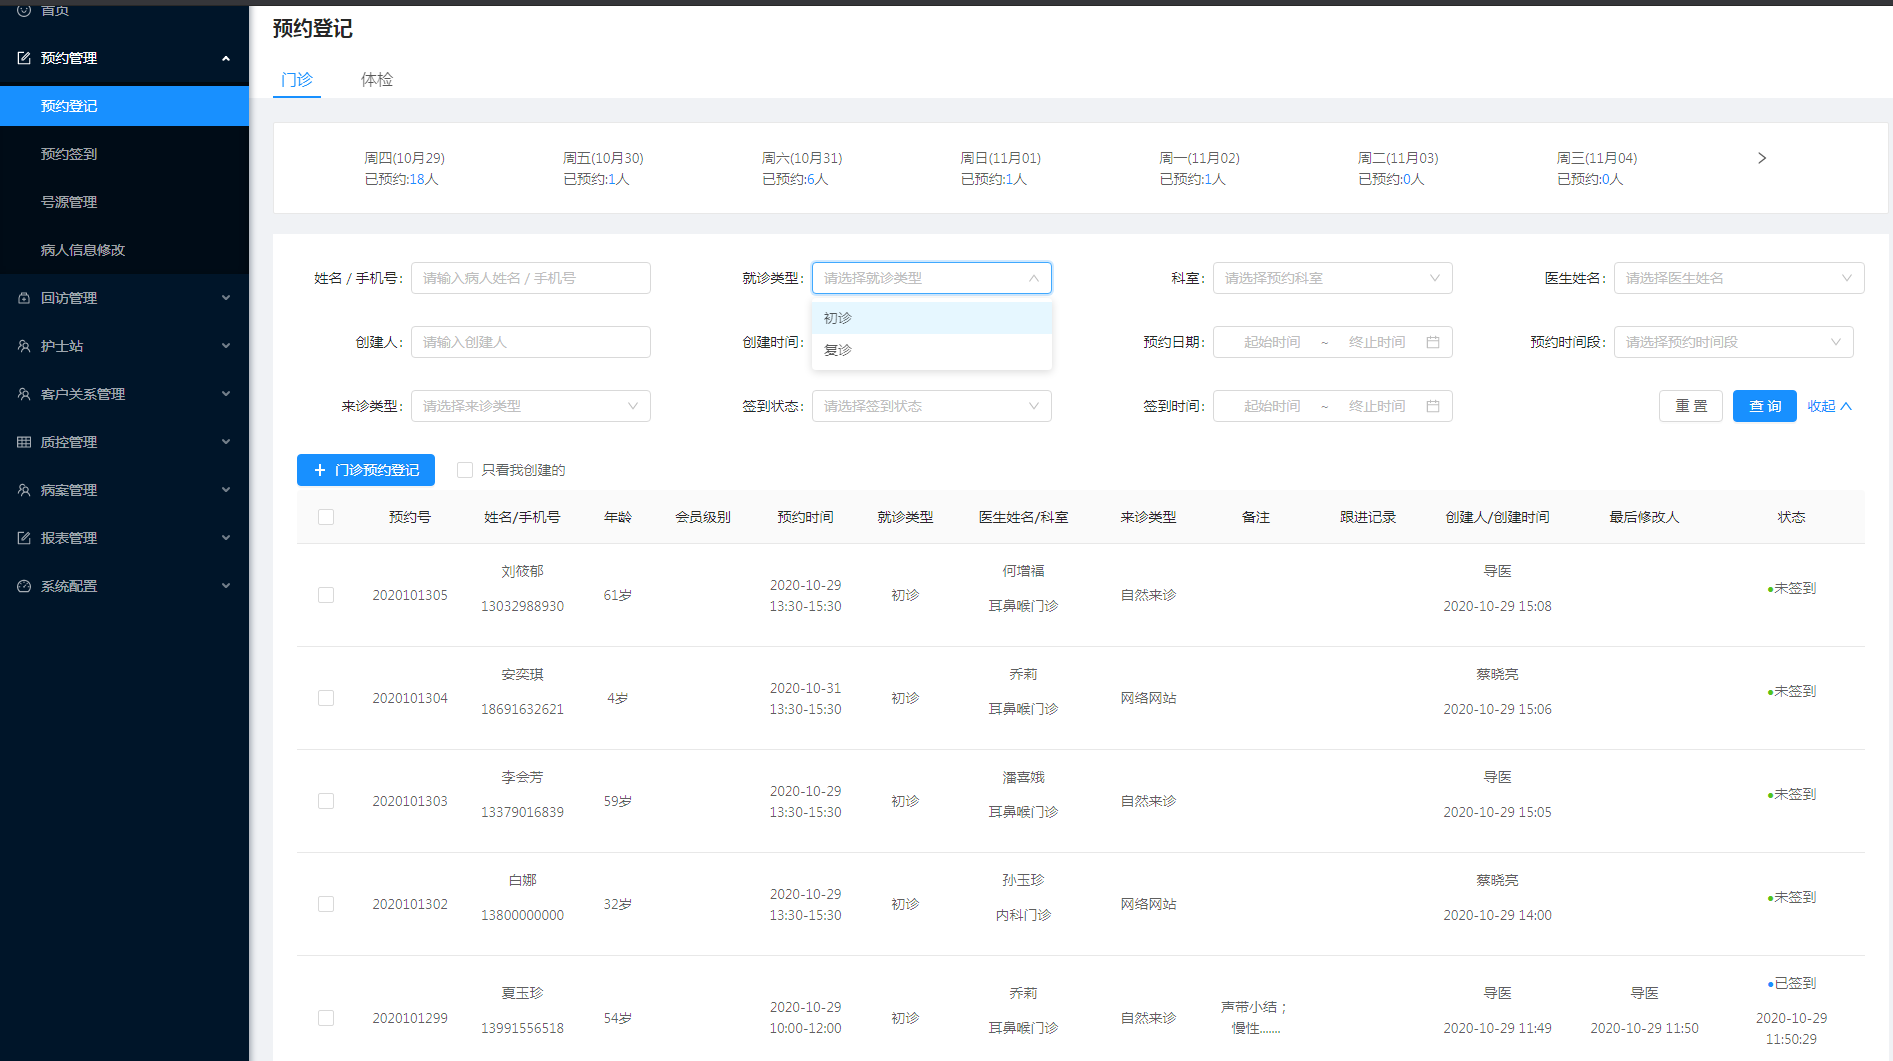Click the 病案管理 sidebar icon

coord(24,490)
